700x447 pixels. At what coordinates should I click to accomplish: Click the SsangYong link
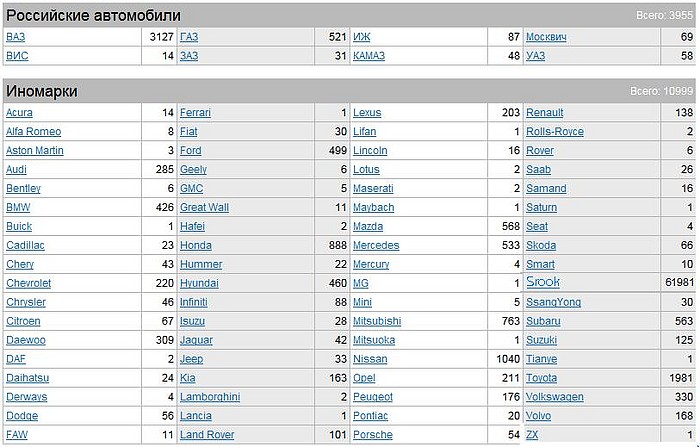coord(553,302)
